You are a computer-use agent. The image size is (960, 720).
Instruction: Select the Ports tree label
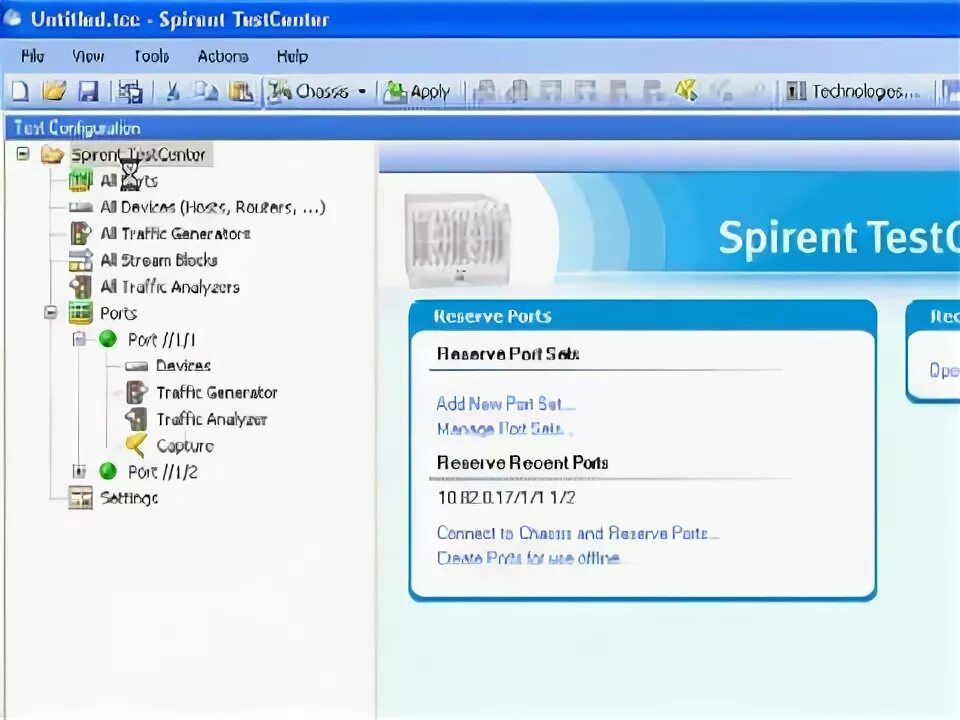click(118, 313)
